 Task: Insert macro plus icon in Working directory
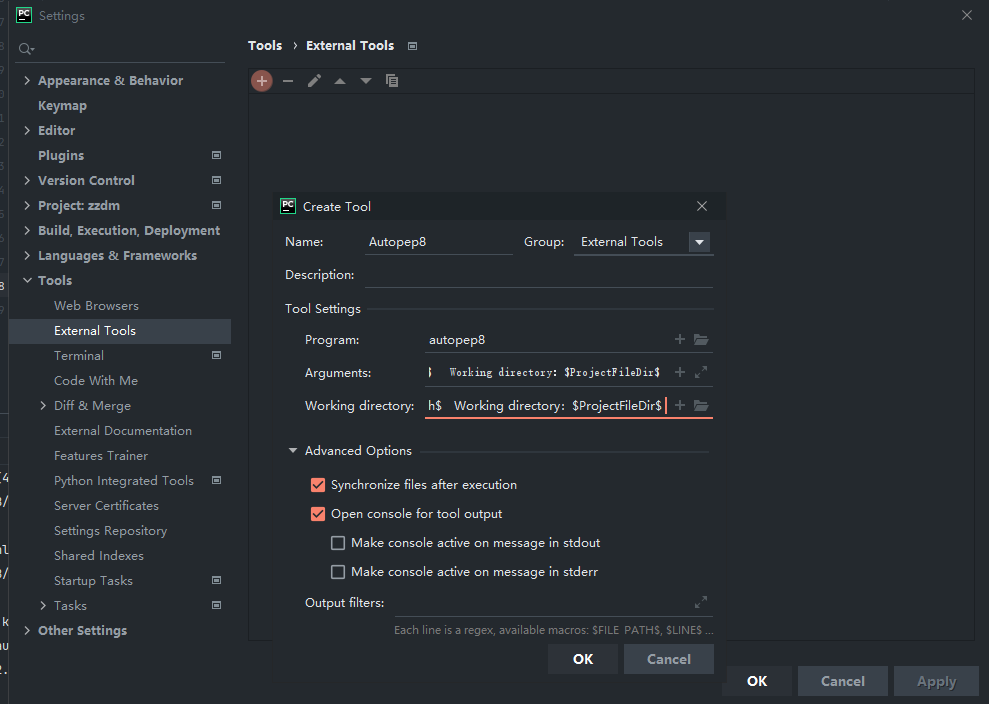coord(679,405)
